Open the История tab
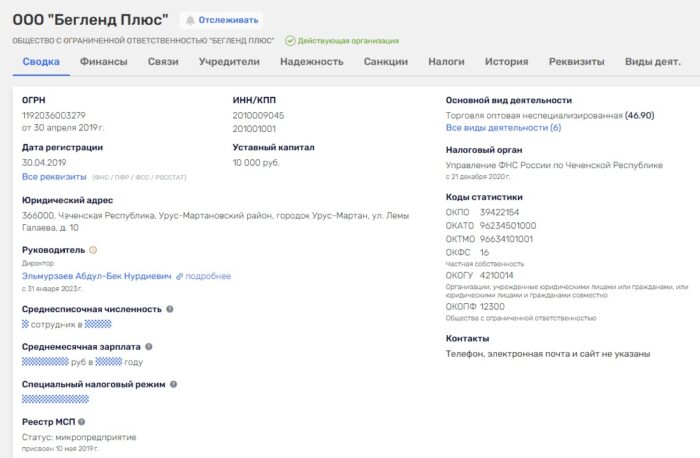The width and height of the screenshot is (700, 458). click(x=506, y=62)
